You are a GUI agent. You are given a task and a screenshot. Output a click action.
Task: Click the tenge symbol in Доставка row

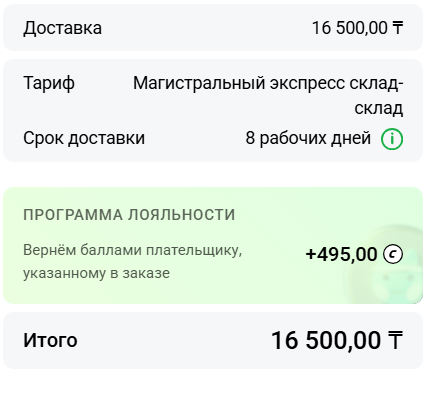tap(398, 28)
